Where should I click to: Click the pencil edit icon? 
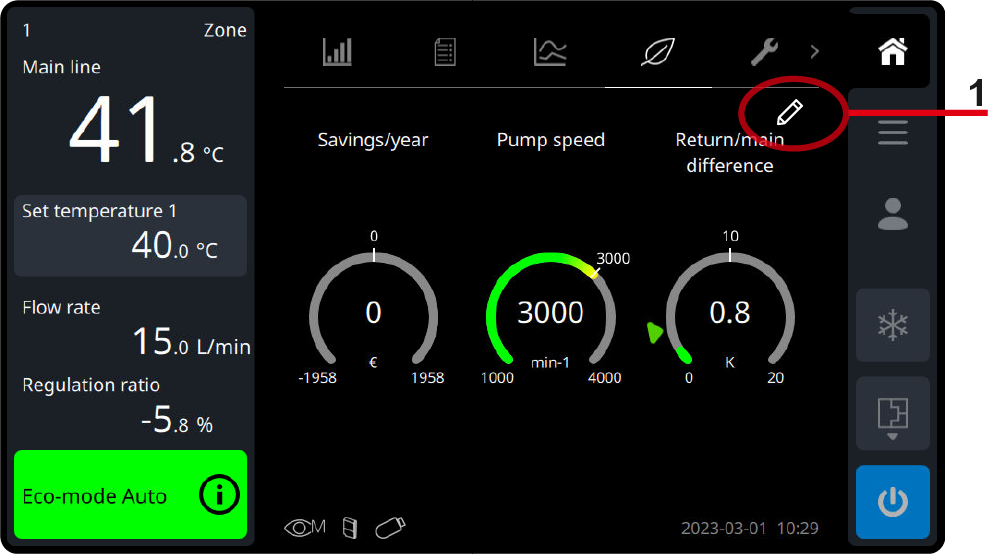point(789,111)
